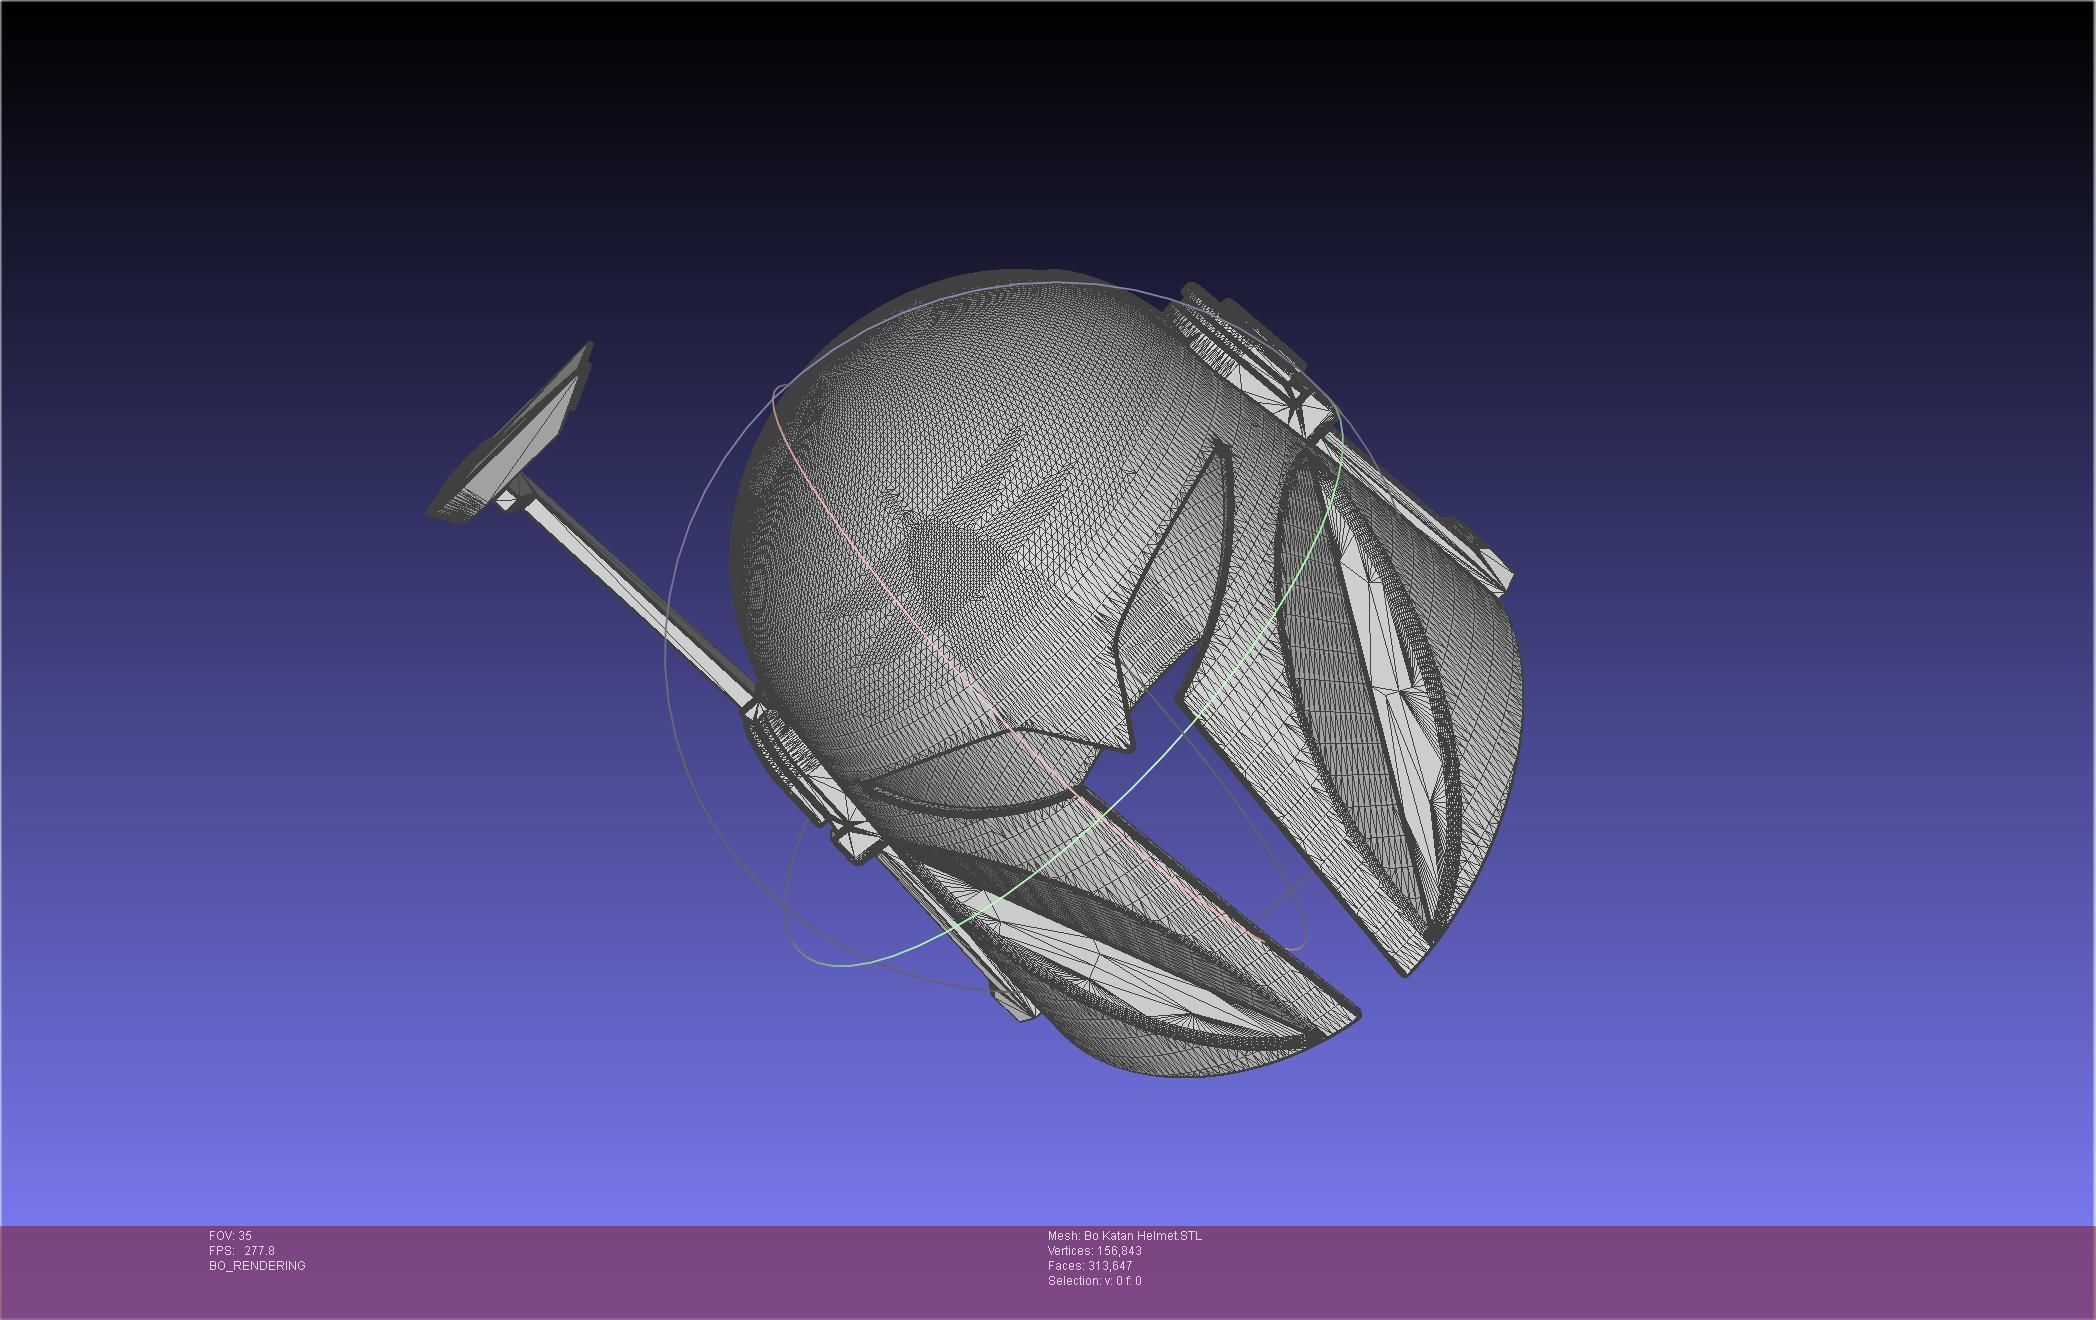Viewport: 2096px width, 1320px height.
Task: Click the FOV: 35 readout
Action: tap(230, 1236)
